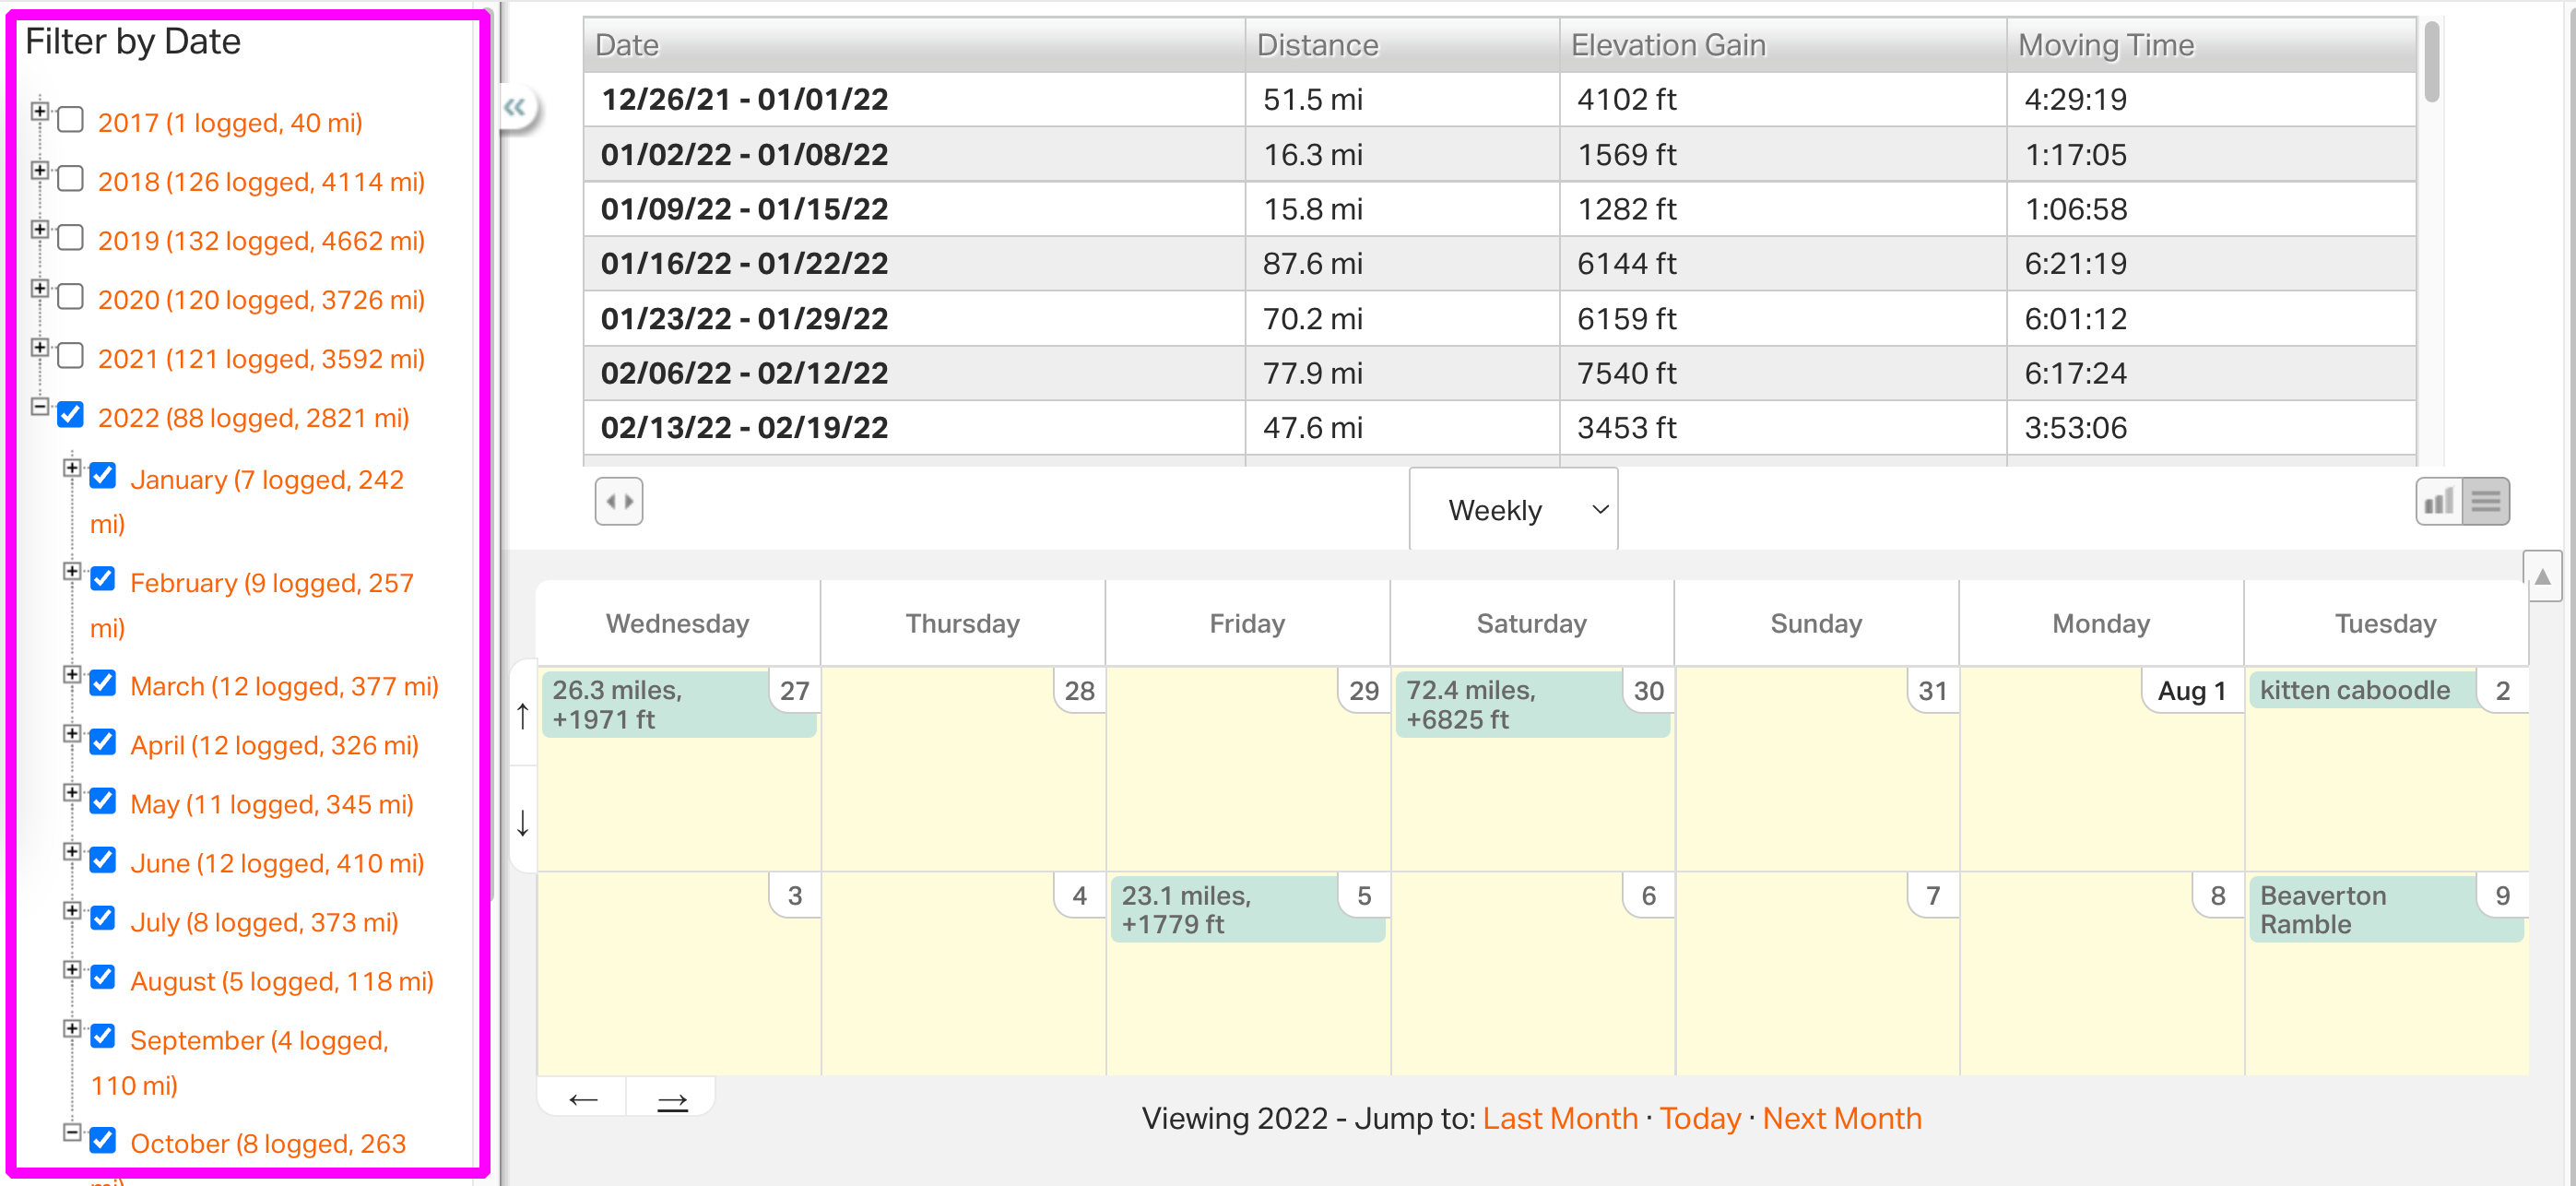
Task: Collapse the sidebar with double-chevron icon
Action: 515,107
